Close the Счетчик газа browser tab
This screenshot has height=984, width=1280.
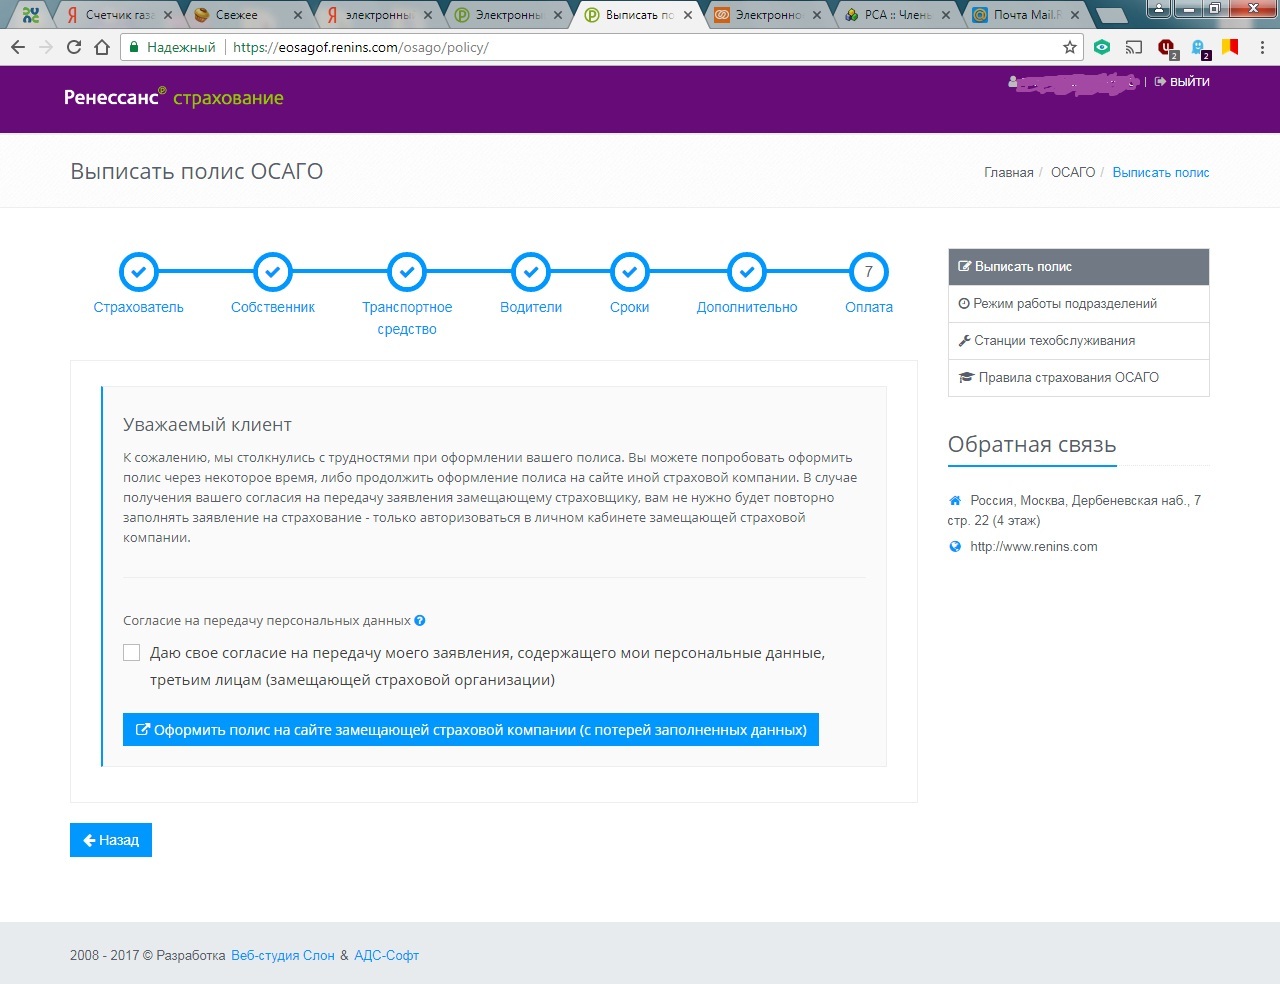click(167, 15)
